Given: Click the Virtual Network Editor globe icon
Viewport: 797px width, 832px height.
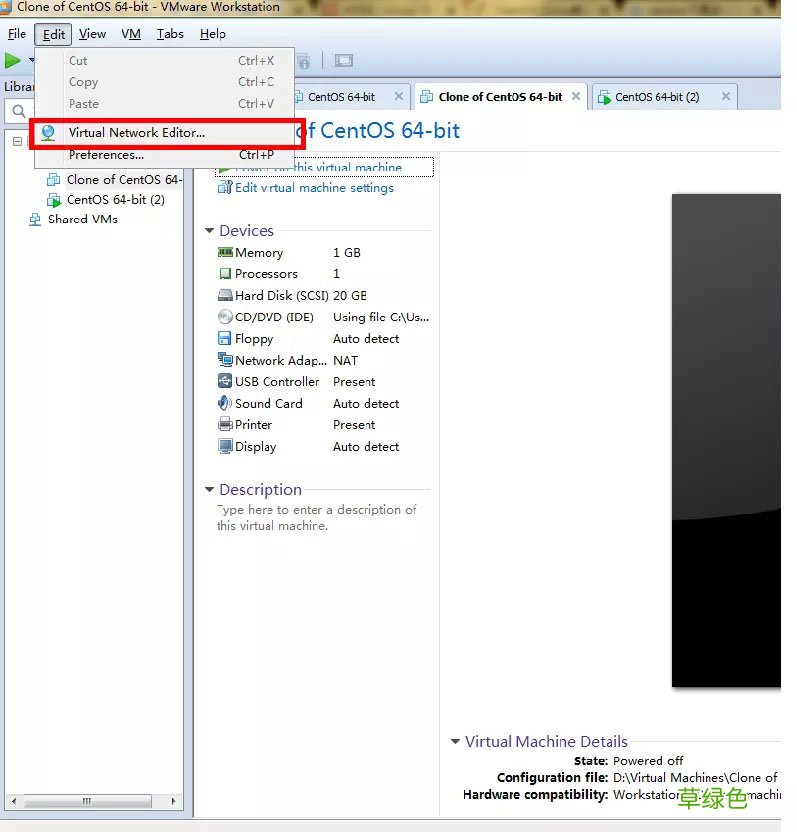Looking at the screenshot, I should coord(48,133).
